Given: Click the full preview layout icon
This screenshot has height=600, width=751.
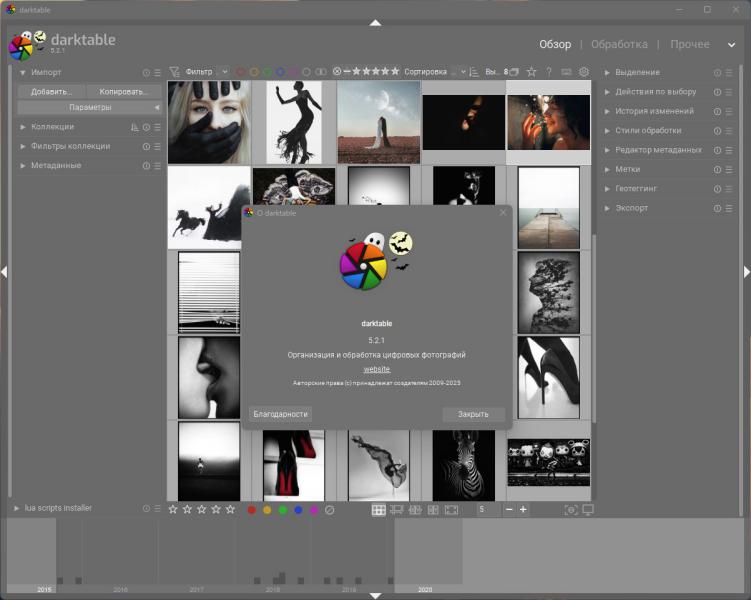Looking at the screenshot, I should click(451, 510).
